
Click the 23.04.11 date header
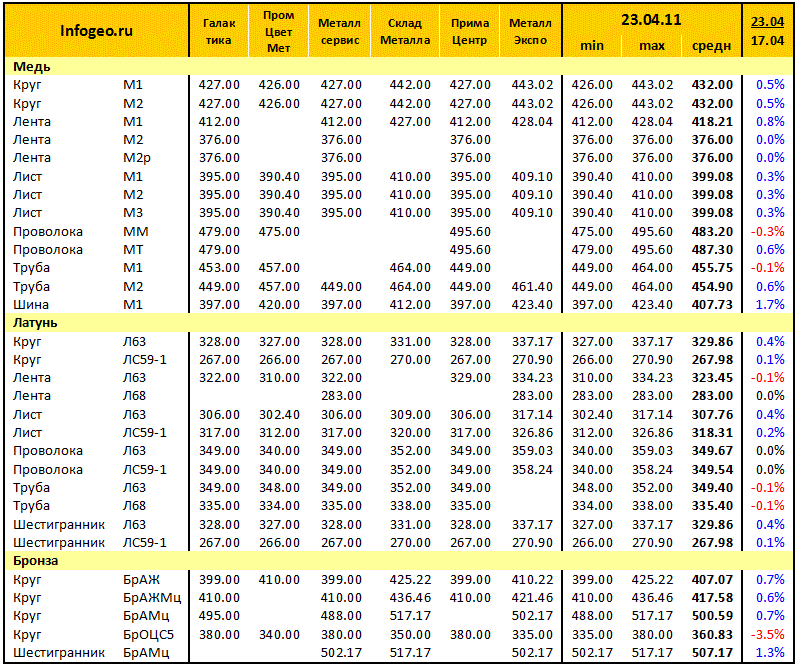click(x=651, y=20)
